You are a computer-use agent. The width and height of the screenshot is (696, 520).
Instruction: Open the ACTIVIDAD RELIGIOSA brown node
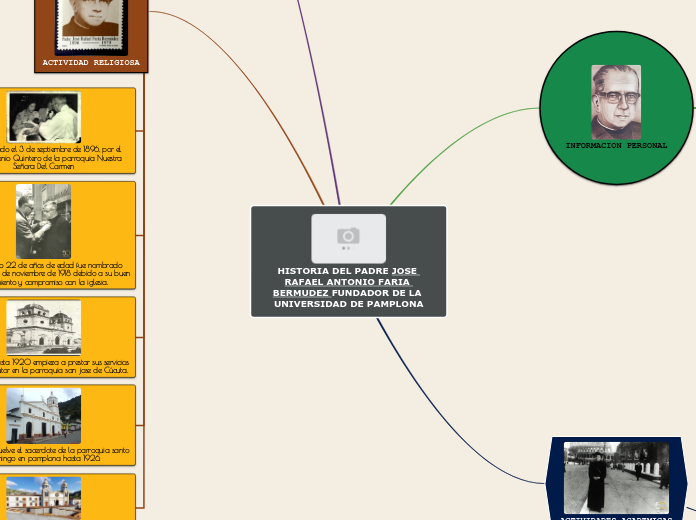tap(91, 36)
